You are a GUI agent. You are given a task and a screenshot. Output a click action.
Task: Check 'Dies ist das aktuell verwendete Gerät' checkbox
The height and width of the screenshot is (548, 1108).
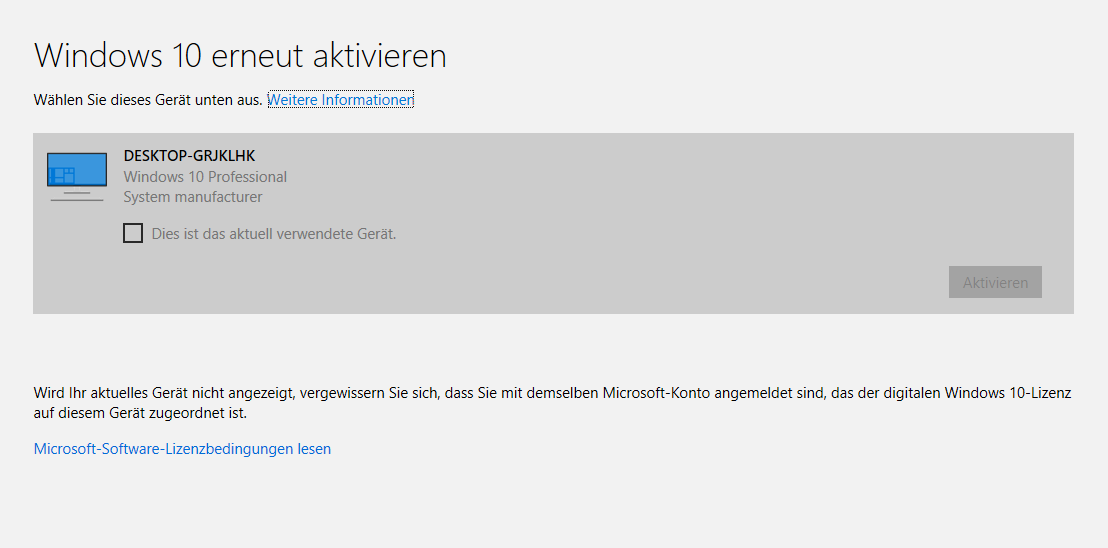133,233
